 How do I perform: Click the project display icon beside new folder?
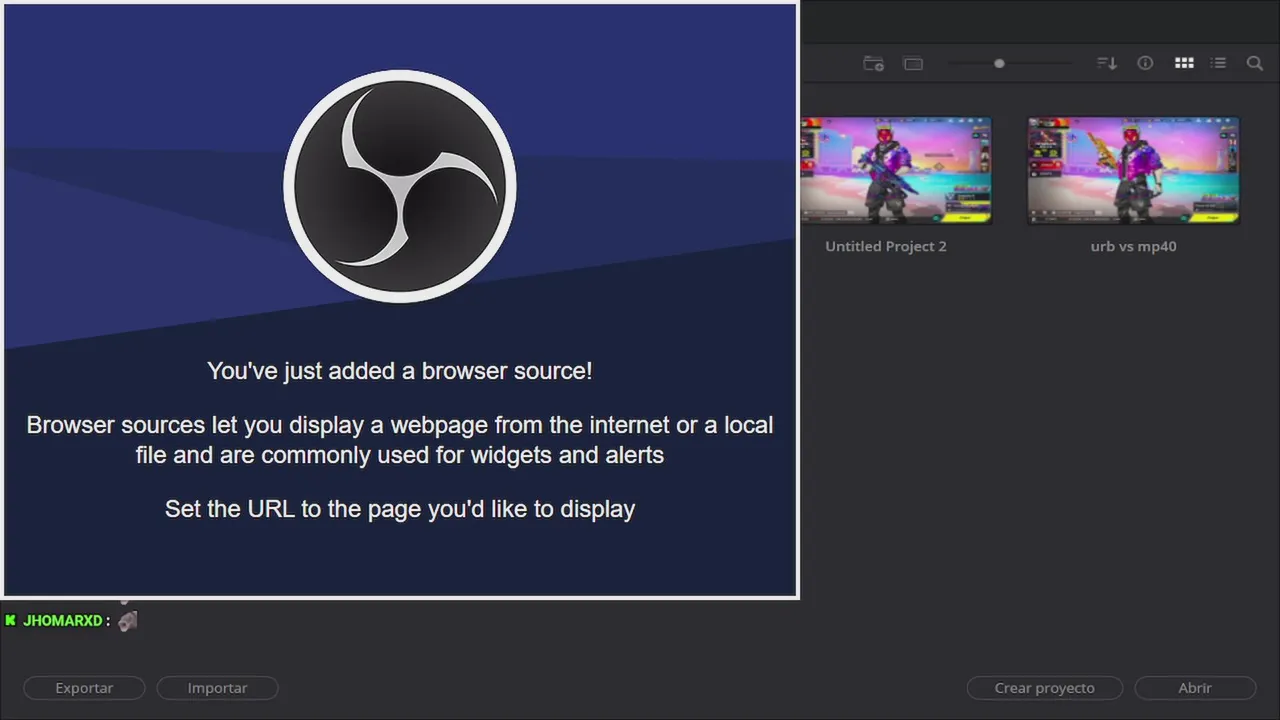coord(913,63)
